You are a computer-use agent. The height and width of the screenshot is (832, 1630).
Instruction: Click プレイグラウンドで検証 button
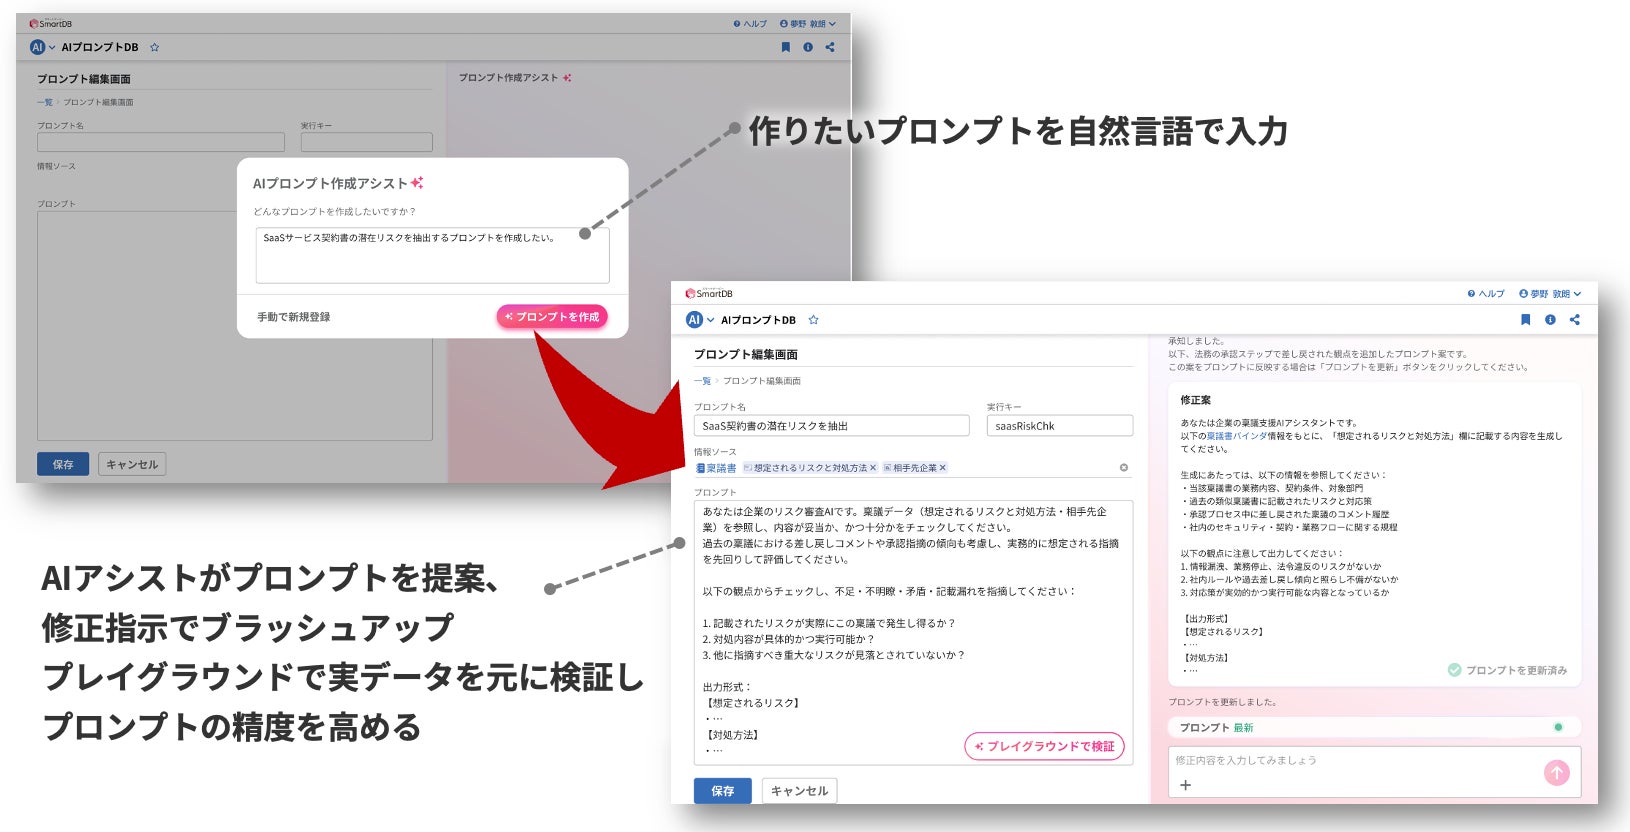[x=1044, y=746]
